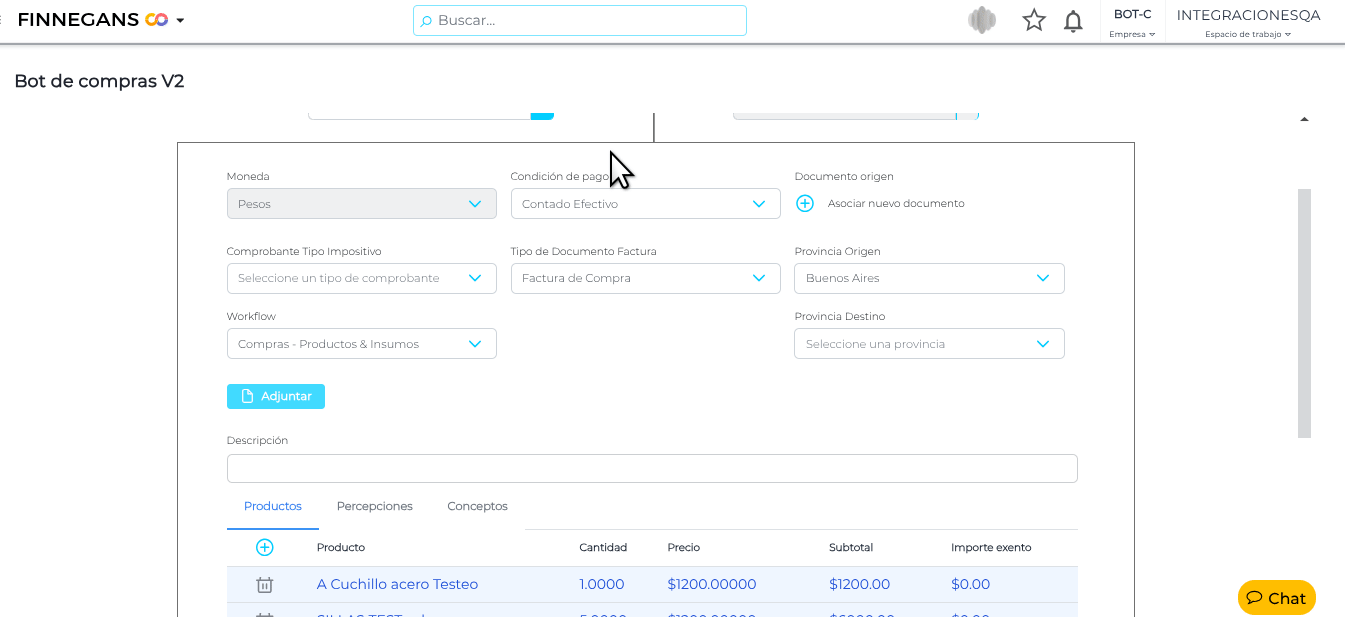Click the voice assistant waveform icon

[x=982, y=20]
